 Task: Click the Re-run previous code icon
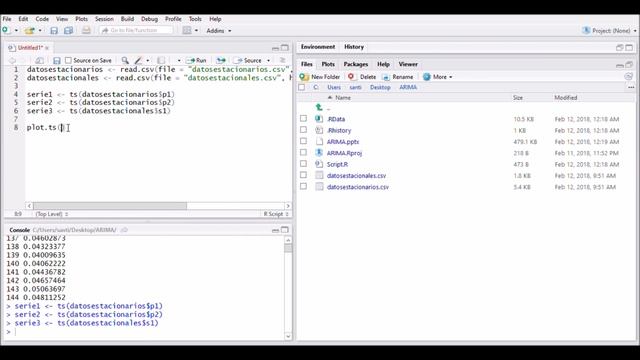coord(221,60)
